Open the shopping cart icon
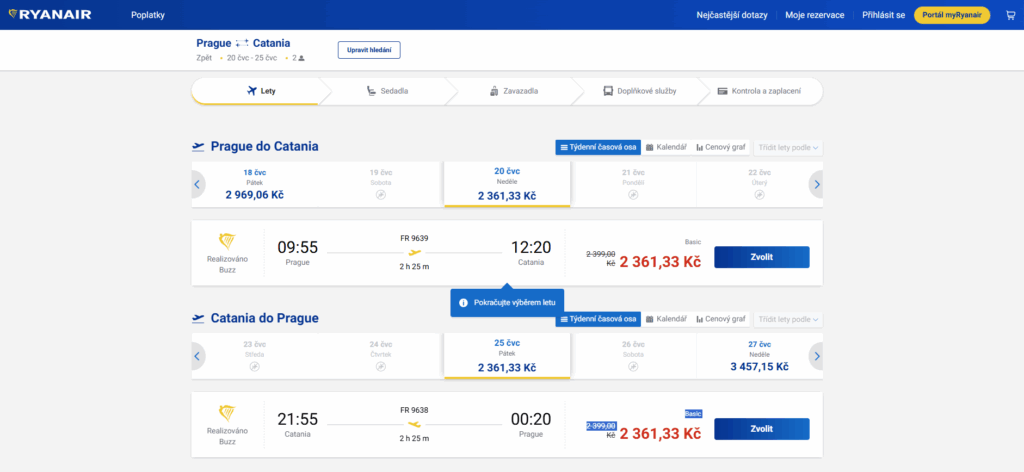The height and width of the screenshot is (472, 1024). (x=1010, y=15)
